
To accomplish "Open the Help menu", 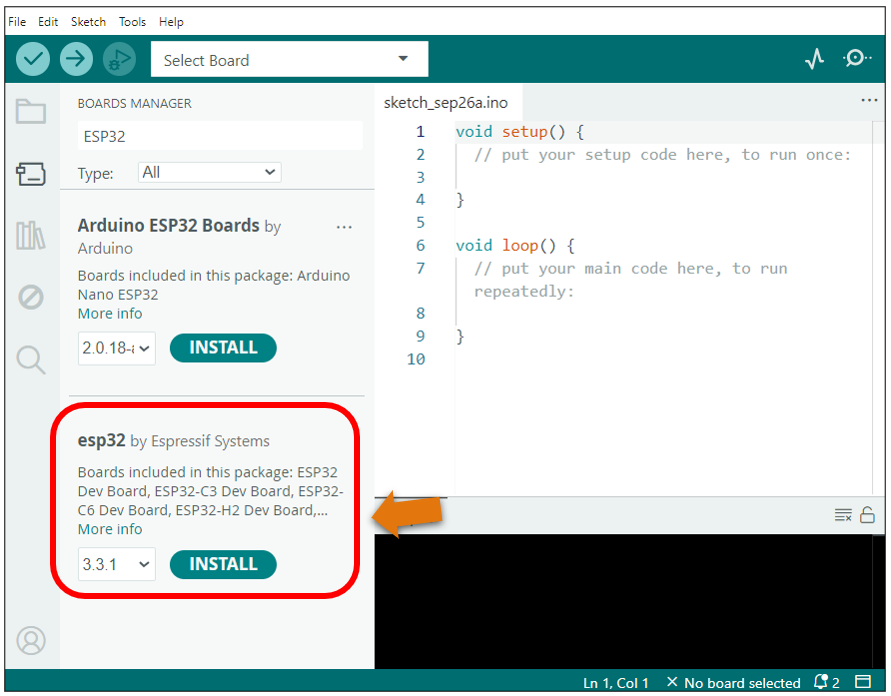I will pyautogui.click(x=171, y=22).
